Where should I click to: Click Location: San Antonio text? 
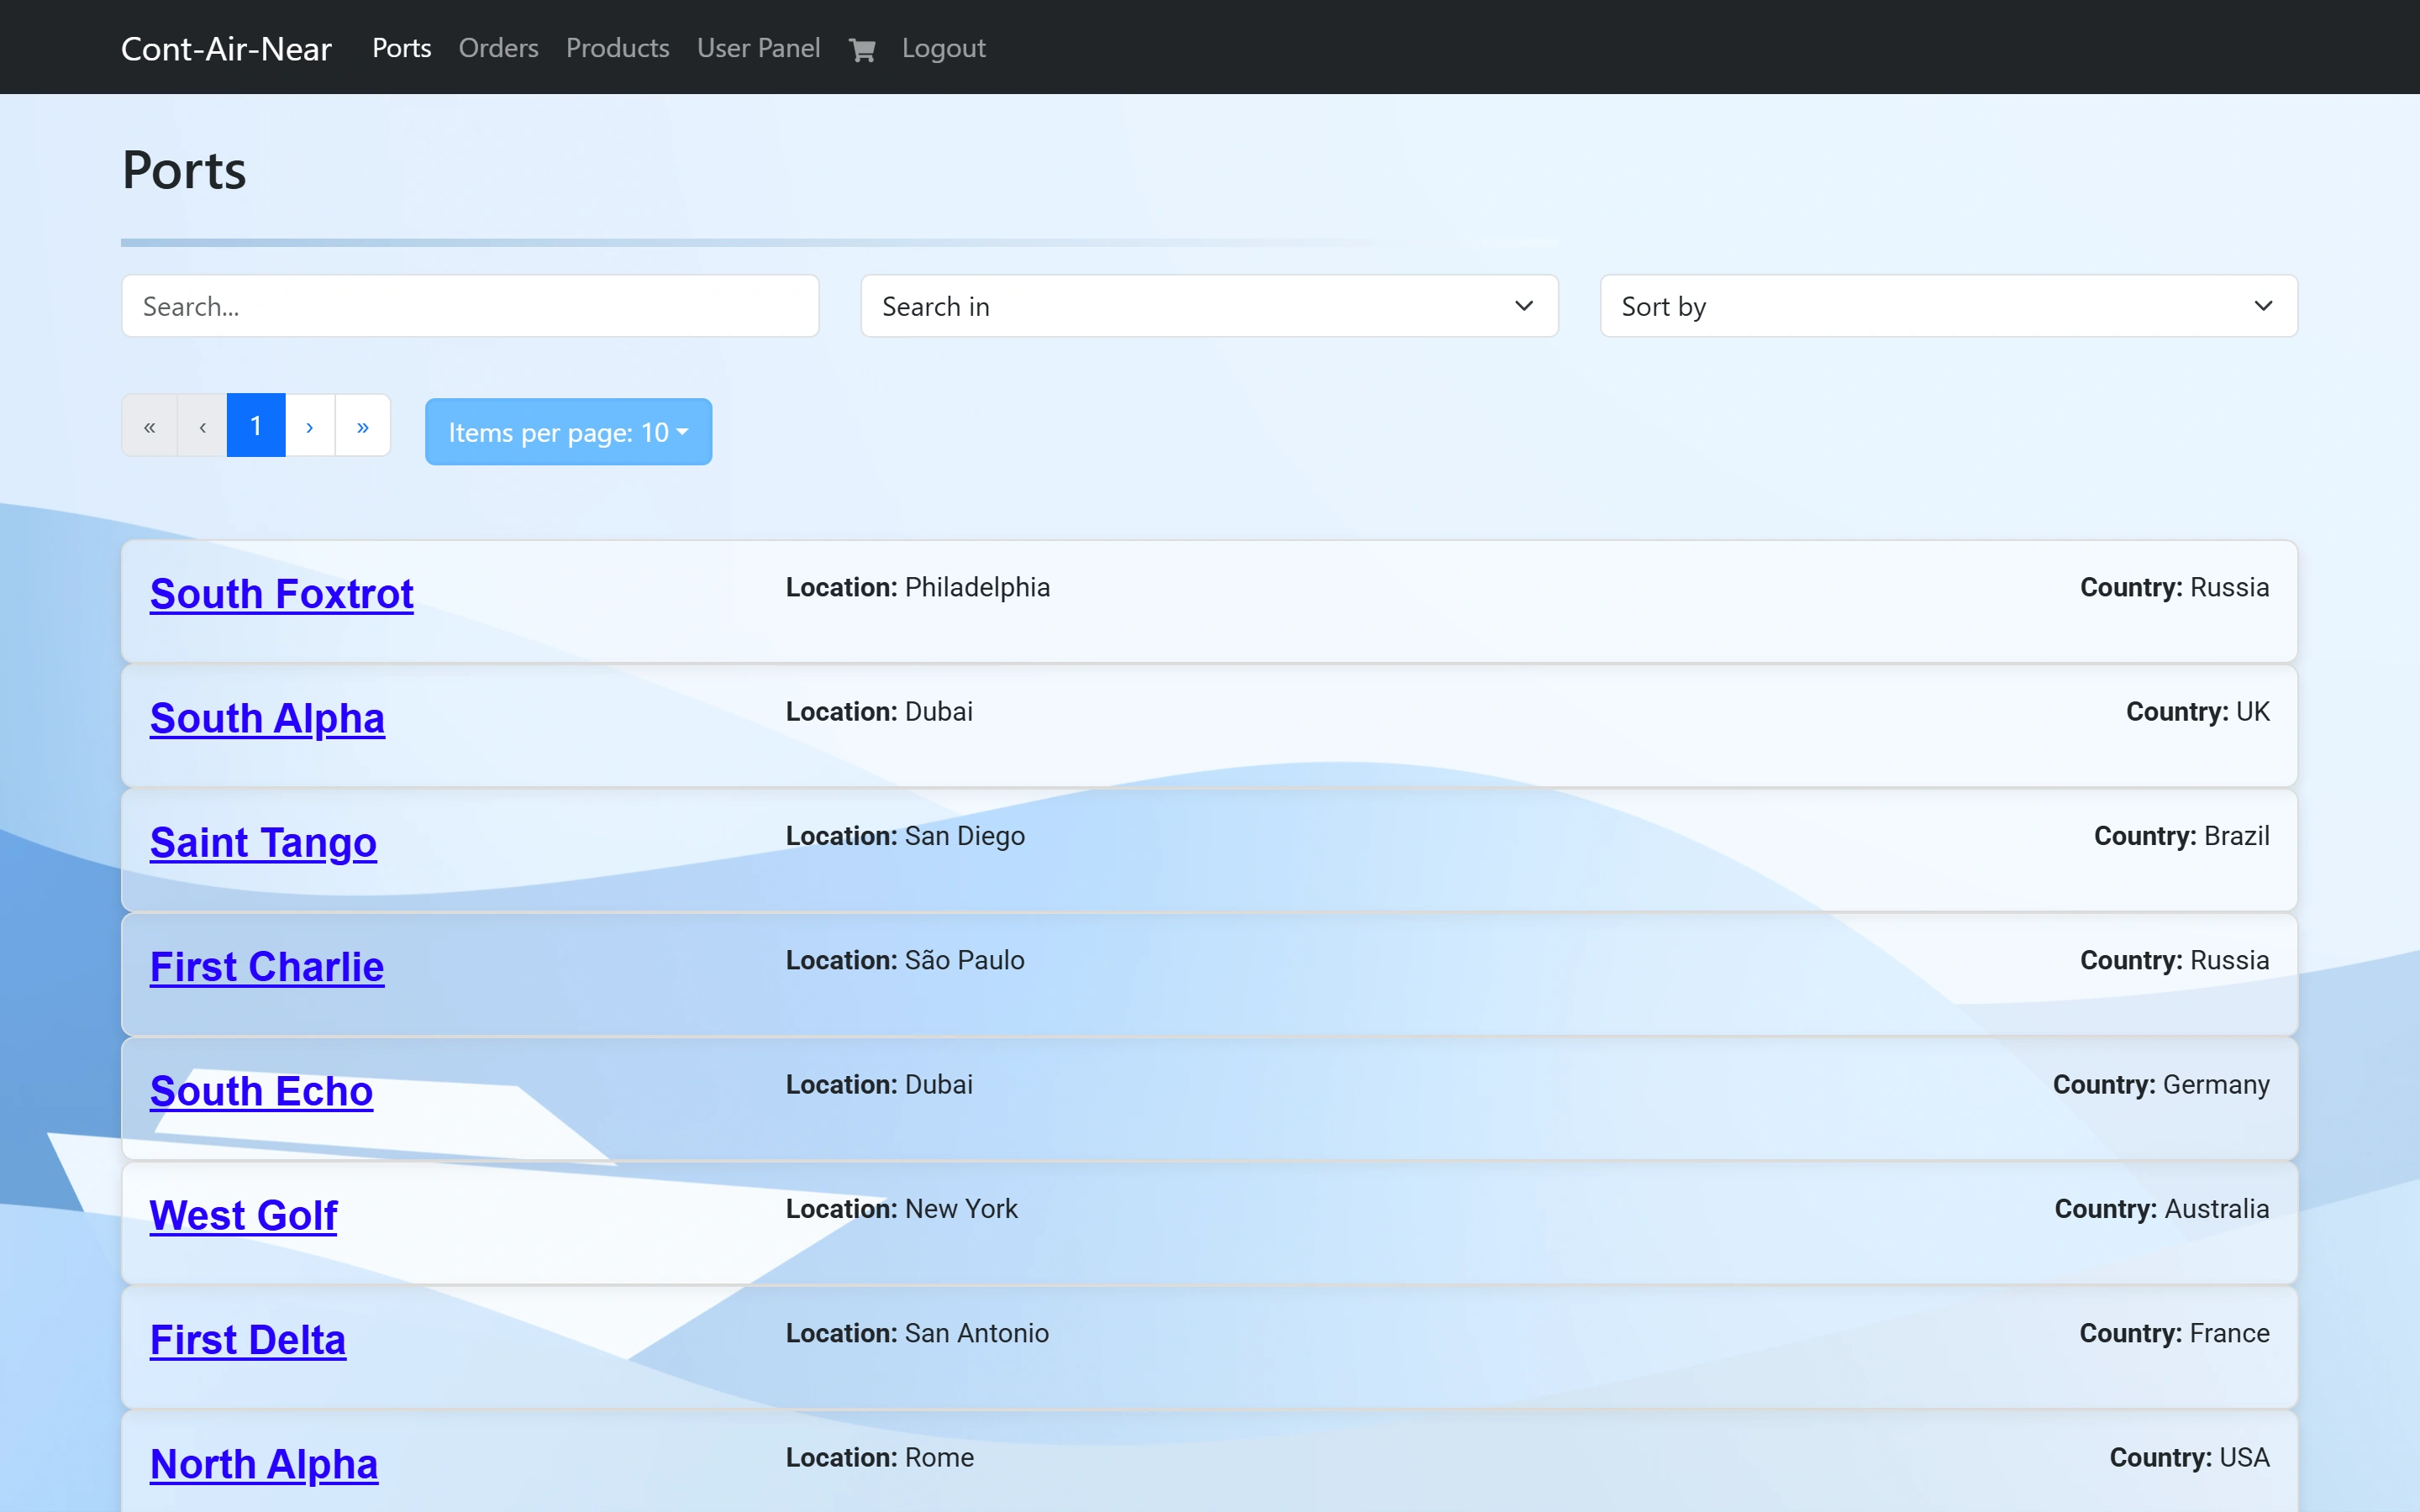[x=917, y=1333]
